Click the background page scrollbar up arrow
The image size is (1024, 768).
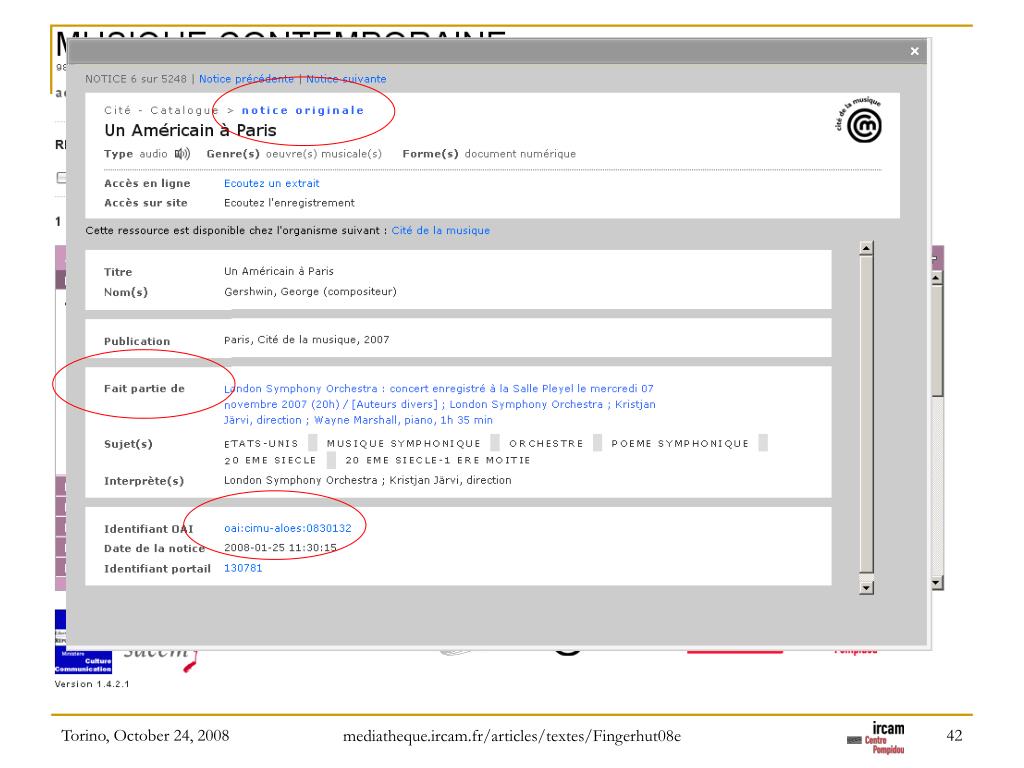coord(937,278)
